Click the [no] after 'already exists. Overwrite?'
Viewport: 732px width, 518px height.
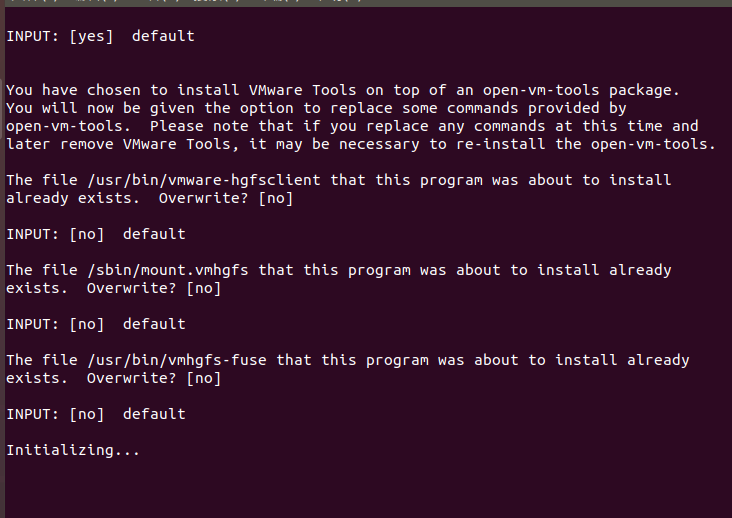pyautogui.click(x=275, y=198)
